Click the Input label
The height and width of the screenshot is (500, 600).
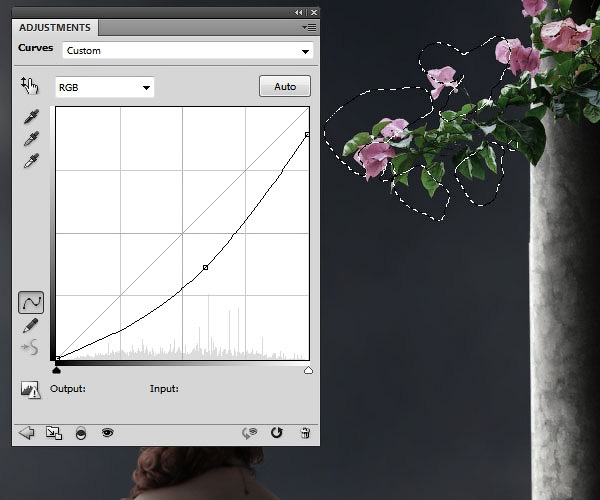click(x=164, y=389)
